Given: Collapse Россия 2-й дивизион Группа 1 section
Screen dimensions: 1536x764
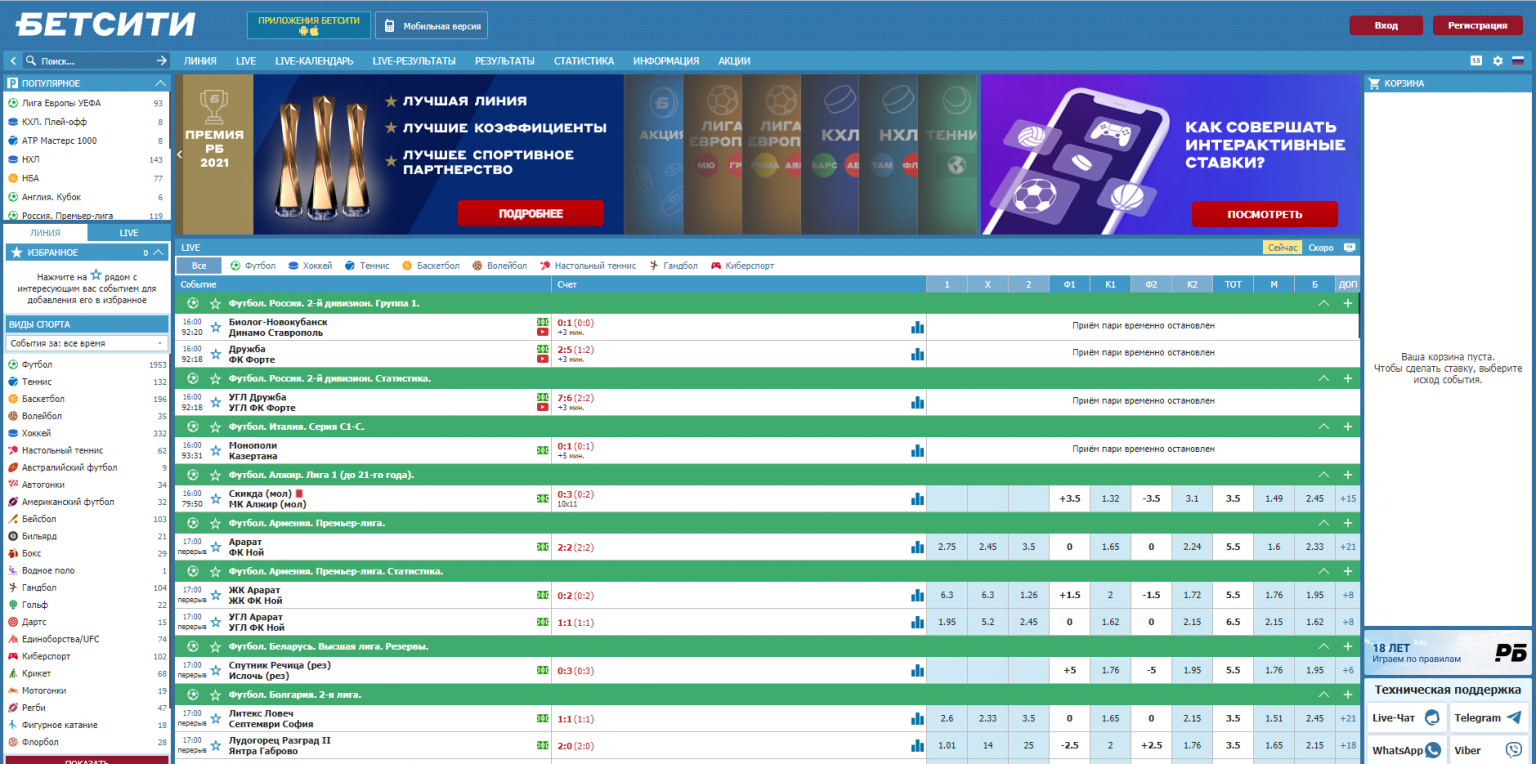Looking at the screenshot, I should [x=1323, y=303].
